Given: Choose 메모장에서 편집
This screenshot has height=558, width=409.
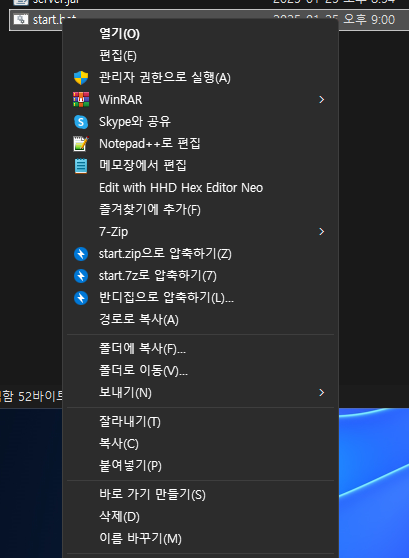Looking at the screenshot, I should pyautogui.click(x=200, y=166).
